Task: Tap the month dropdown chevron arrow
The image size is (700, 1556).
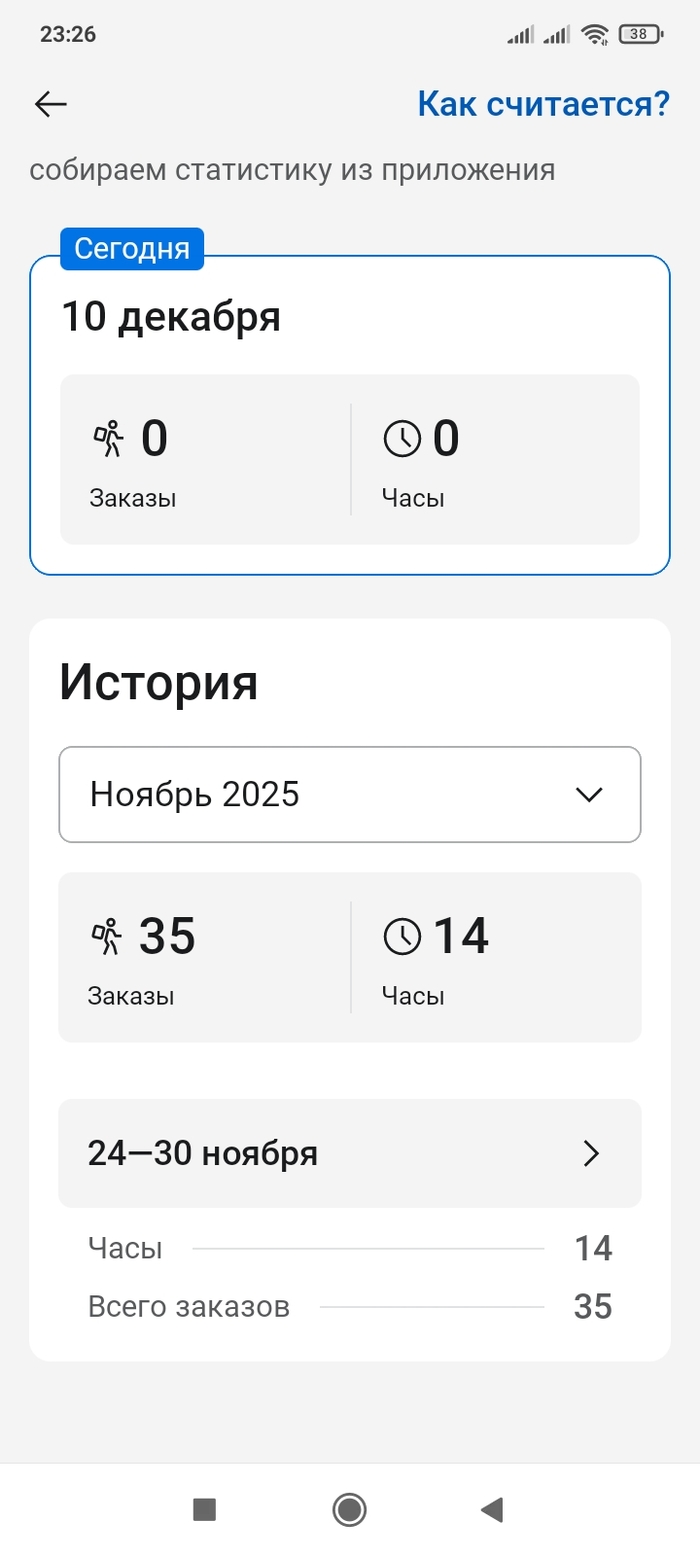Action: (x=590, y=795)
